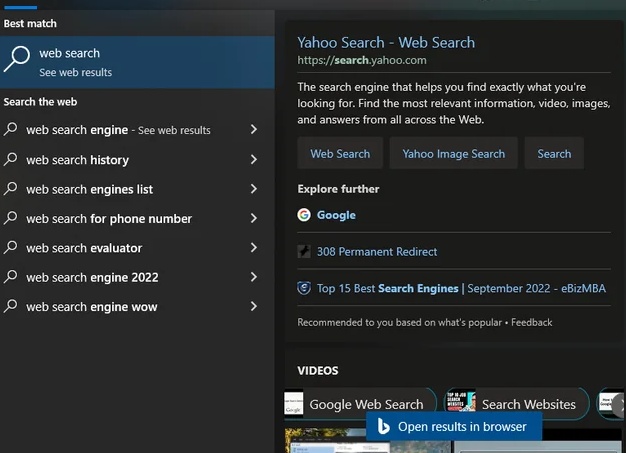Click the 'Feedback' link
This screenshot has width=626, height=453.
(x=531, y=322)
